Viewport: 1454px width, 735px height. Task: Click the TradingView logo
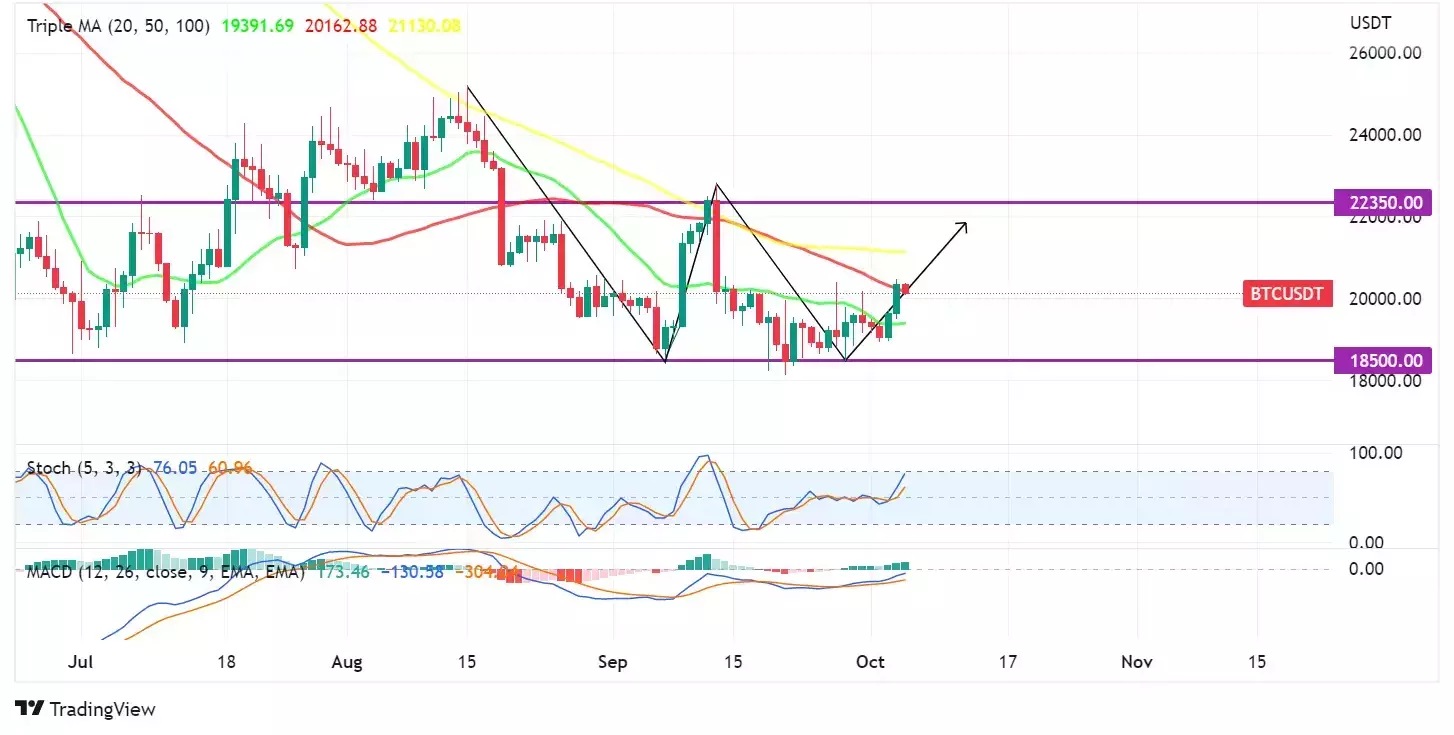86,709
